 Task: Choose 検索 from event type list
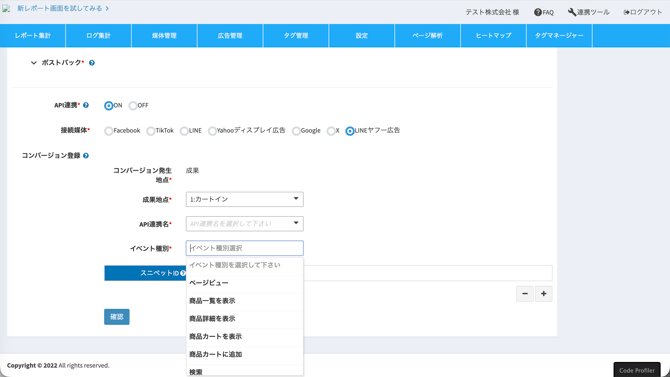[x=244, y=371]
